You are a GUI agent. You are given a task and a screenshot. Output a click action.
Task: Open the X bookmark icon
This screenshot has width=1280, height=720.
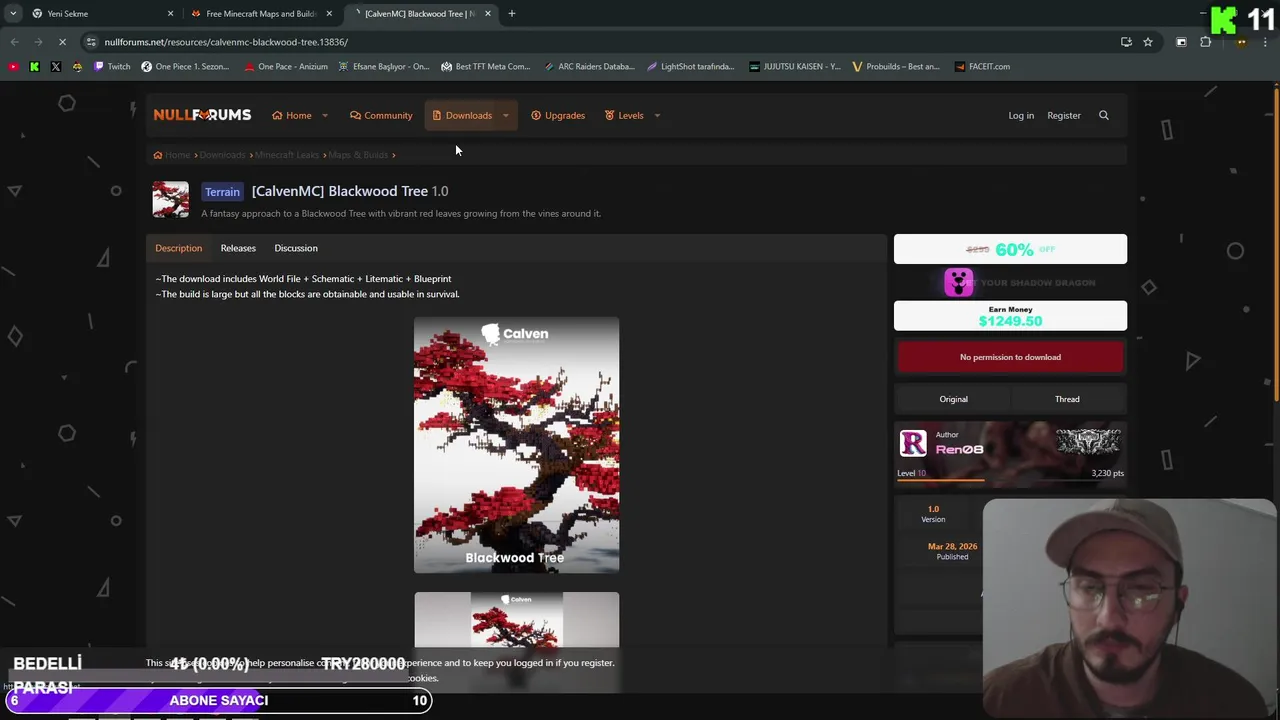coord(56,67)
